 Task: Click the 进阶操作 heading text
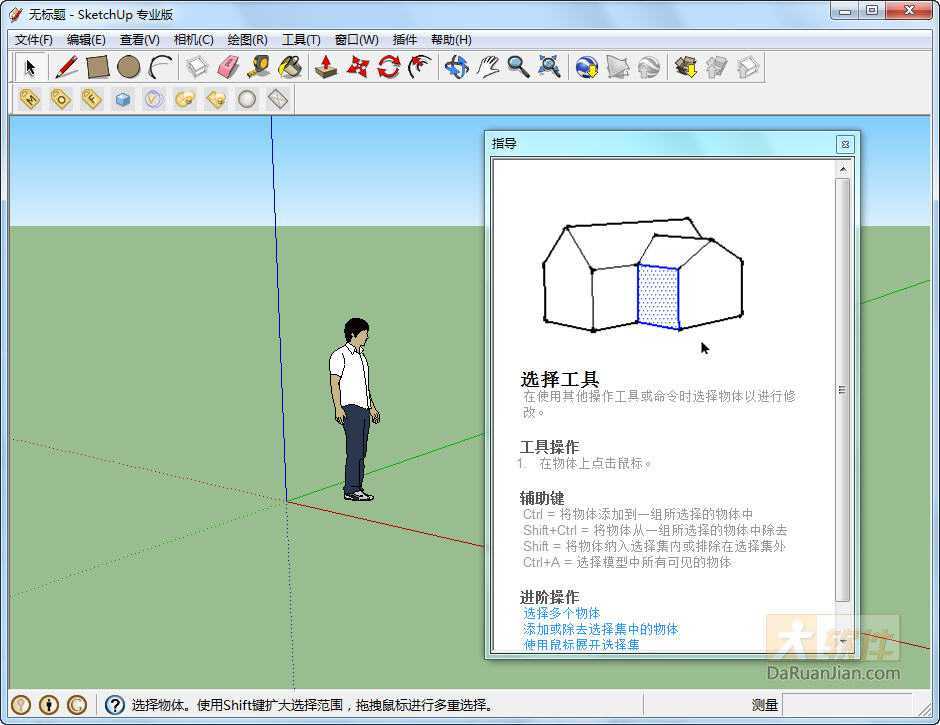(x=549, y=597)
